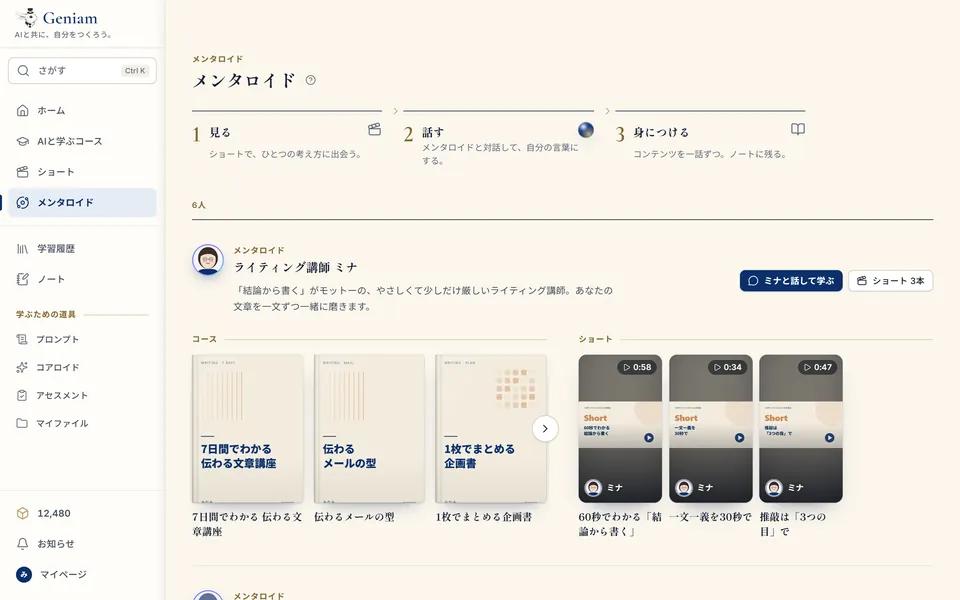Open ホーム in the sidebar

(82, 110)
